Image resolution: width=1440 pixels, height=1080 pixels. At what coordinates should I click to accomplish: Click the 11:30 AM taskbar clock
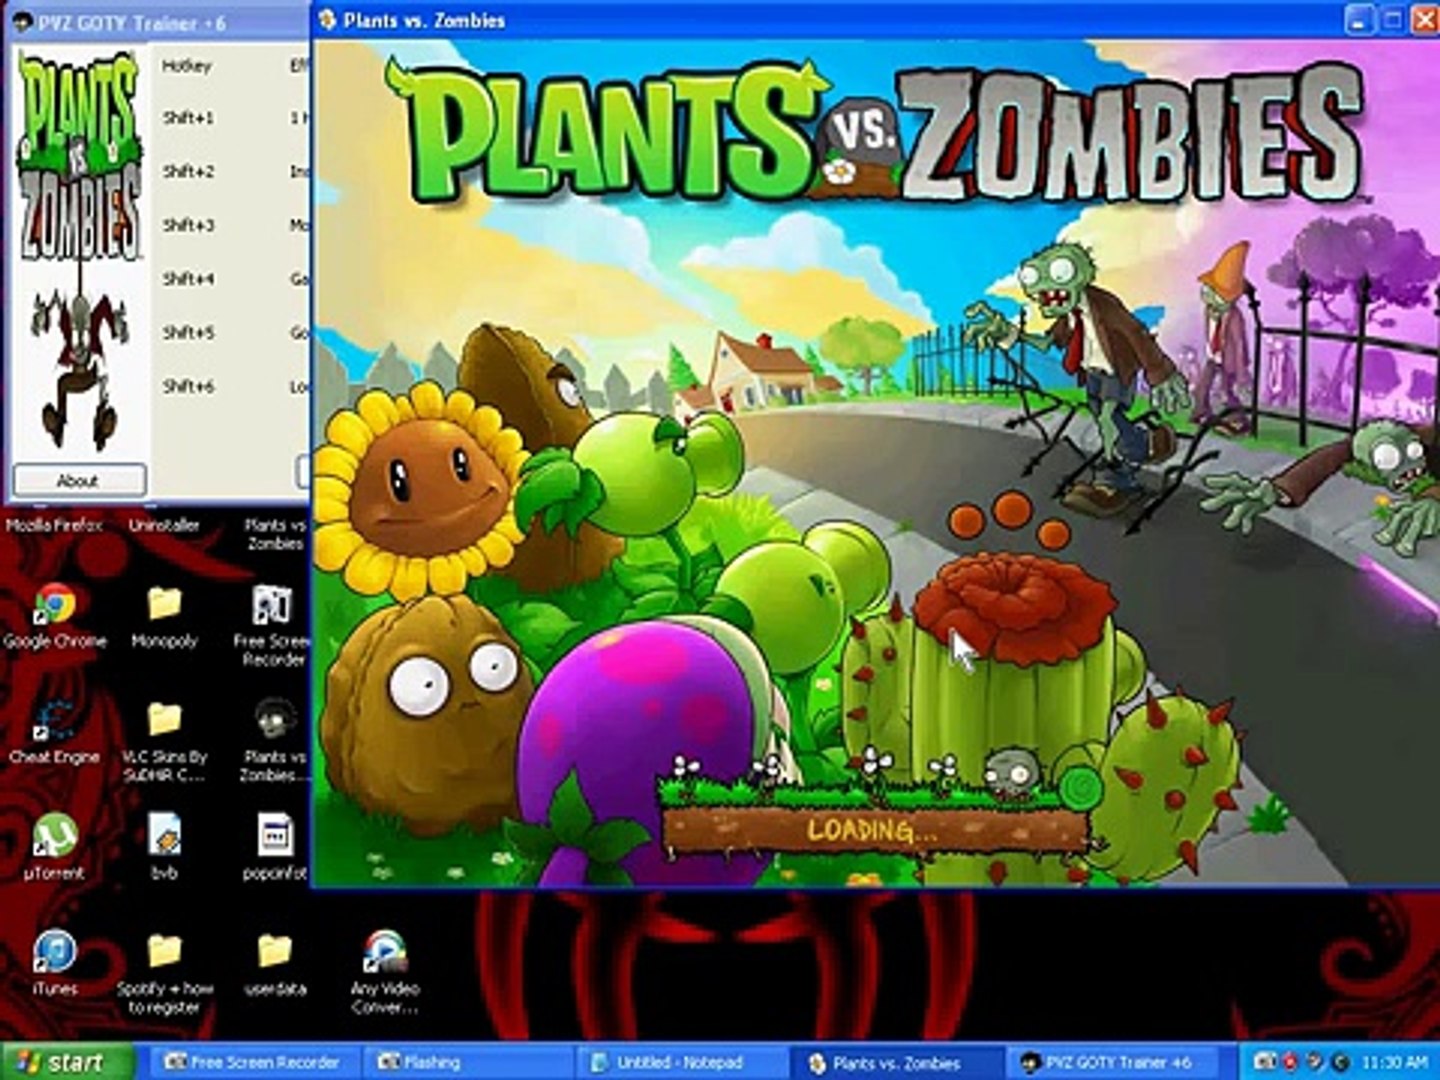click(1394, 1062)
